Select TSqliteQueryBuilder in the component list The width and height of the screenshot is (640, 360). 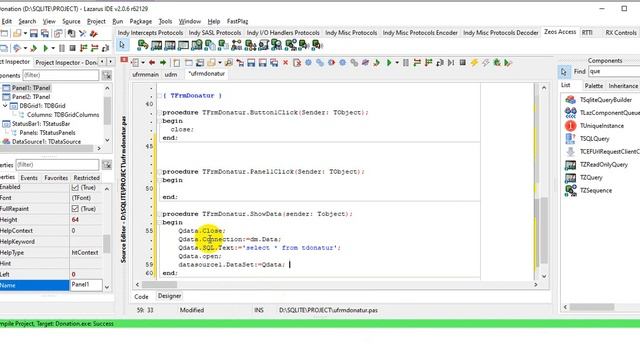606,100
